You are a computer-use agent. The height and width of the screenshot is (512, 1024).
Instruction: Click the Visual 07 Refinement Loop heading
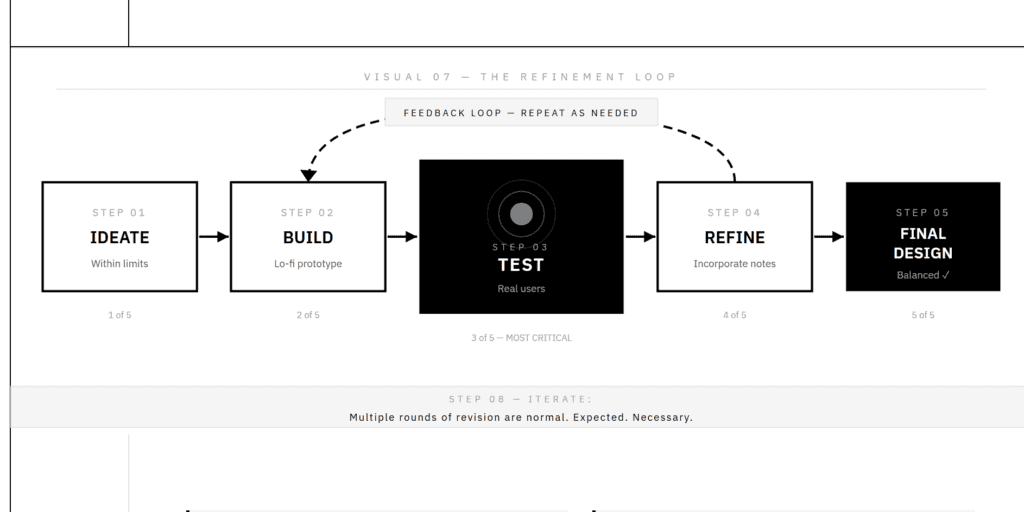click(x=520, y=77)
